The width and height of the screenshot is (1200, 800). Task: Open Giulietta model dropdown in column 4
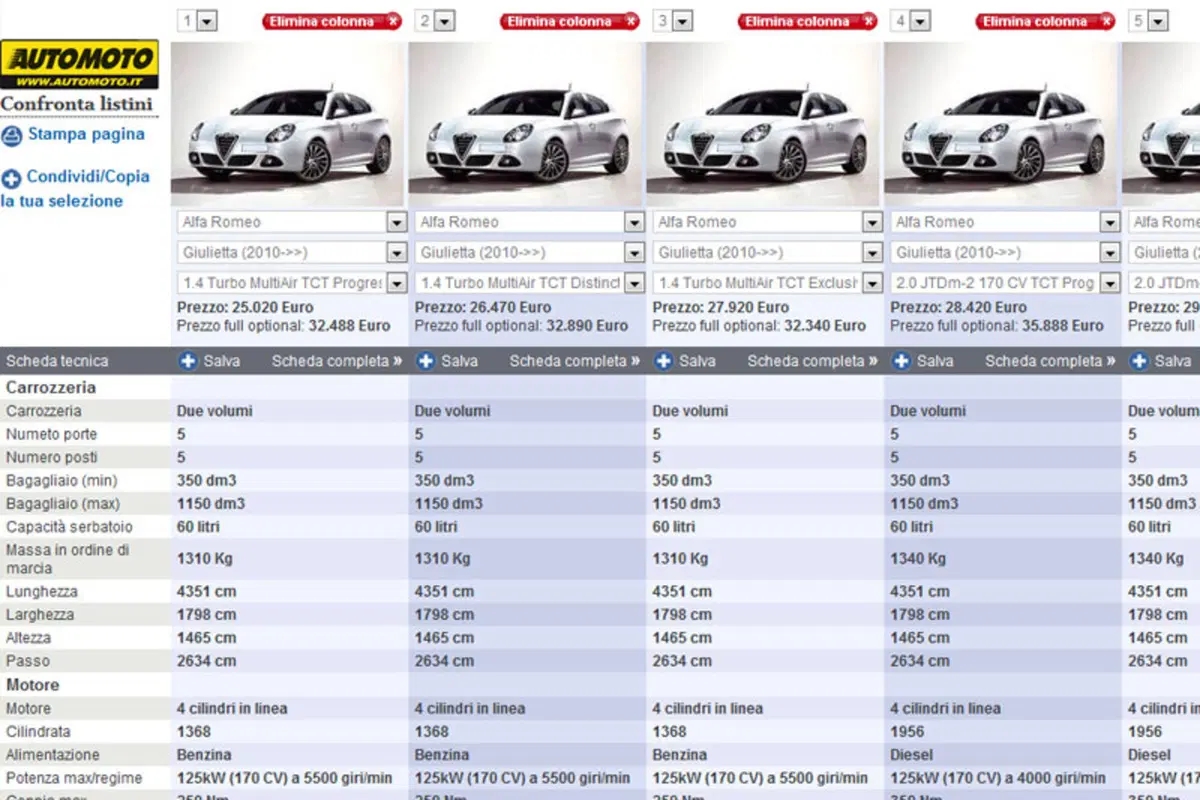(1006, 252)
